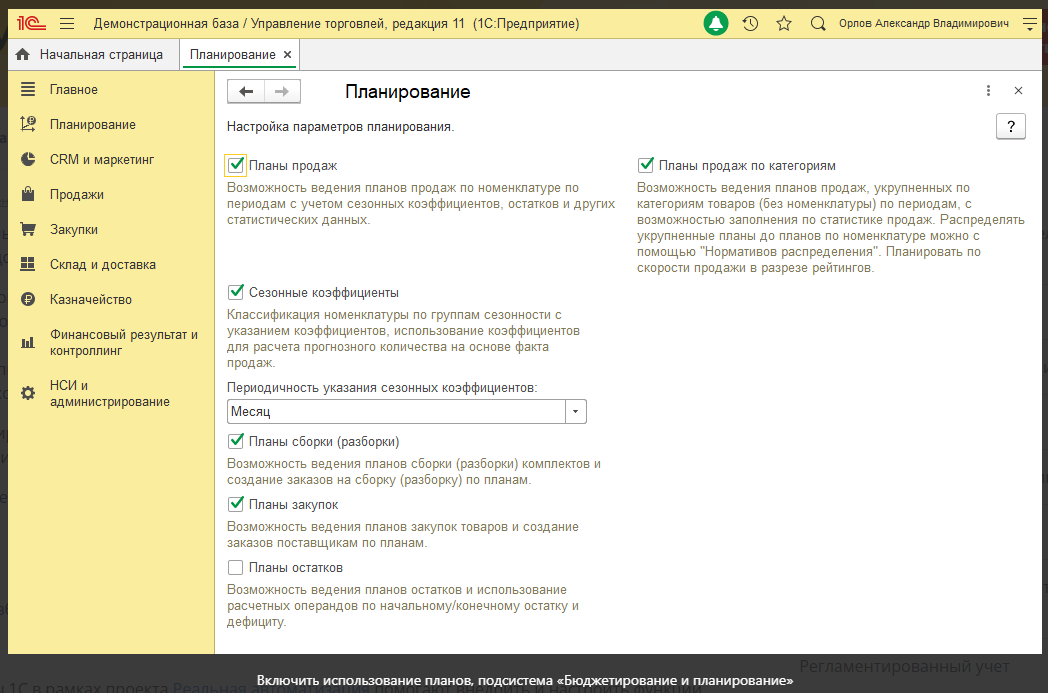Screen dimensions: 1048x693
Task: Click the Планирование form heading
Action: pyautogui.click(x=408, y=92)
